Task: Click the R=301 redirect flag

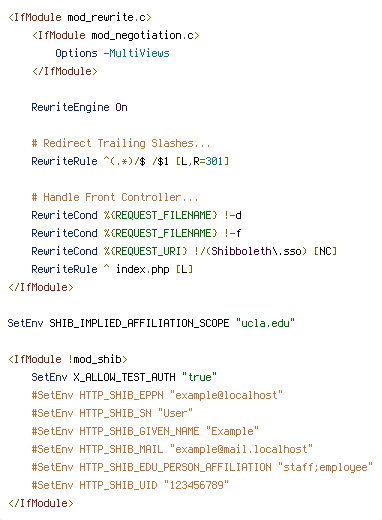Action: tap(208, 161)
